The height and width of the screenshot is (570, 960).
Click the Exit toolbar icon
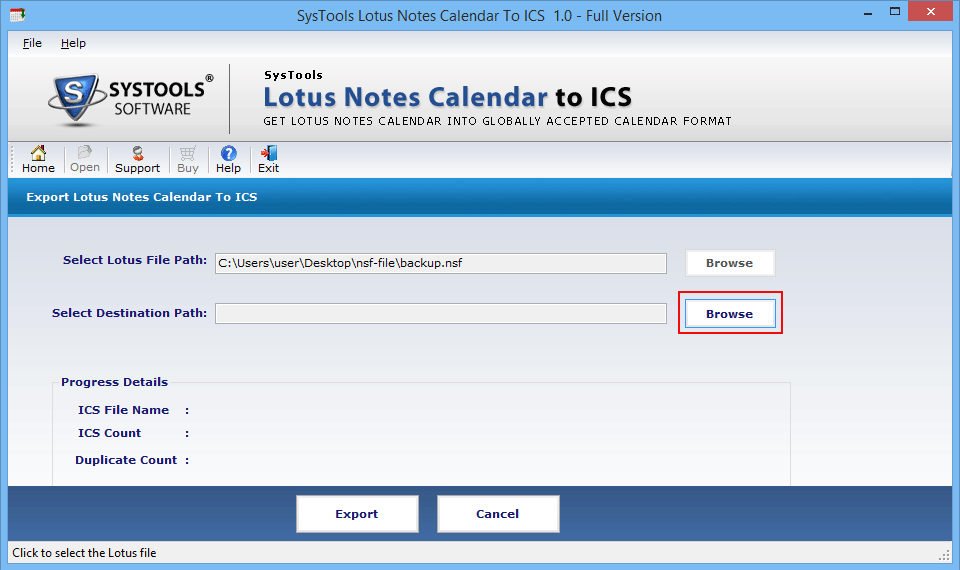(x=268, y=159)
